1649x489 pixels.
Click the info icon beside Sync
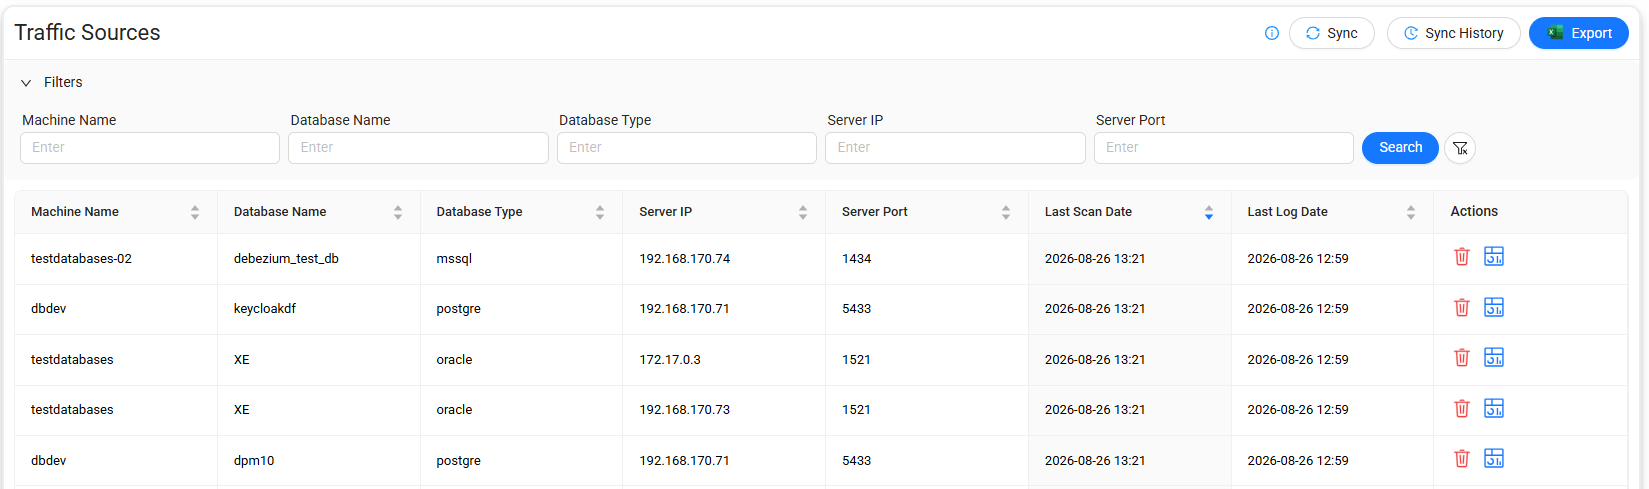1272,33
